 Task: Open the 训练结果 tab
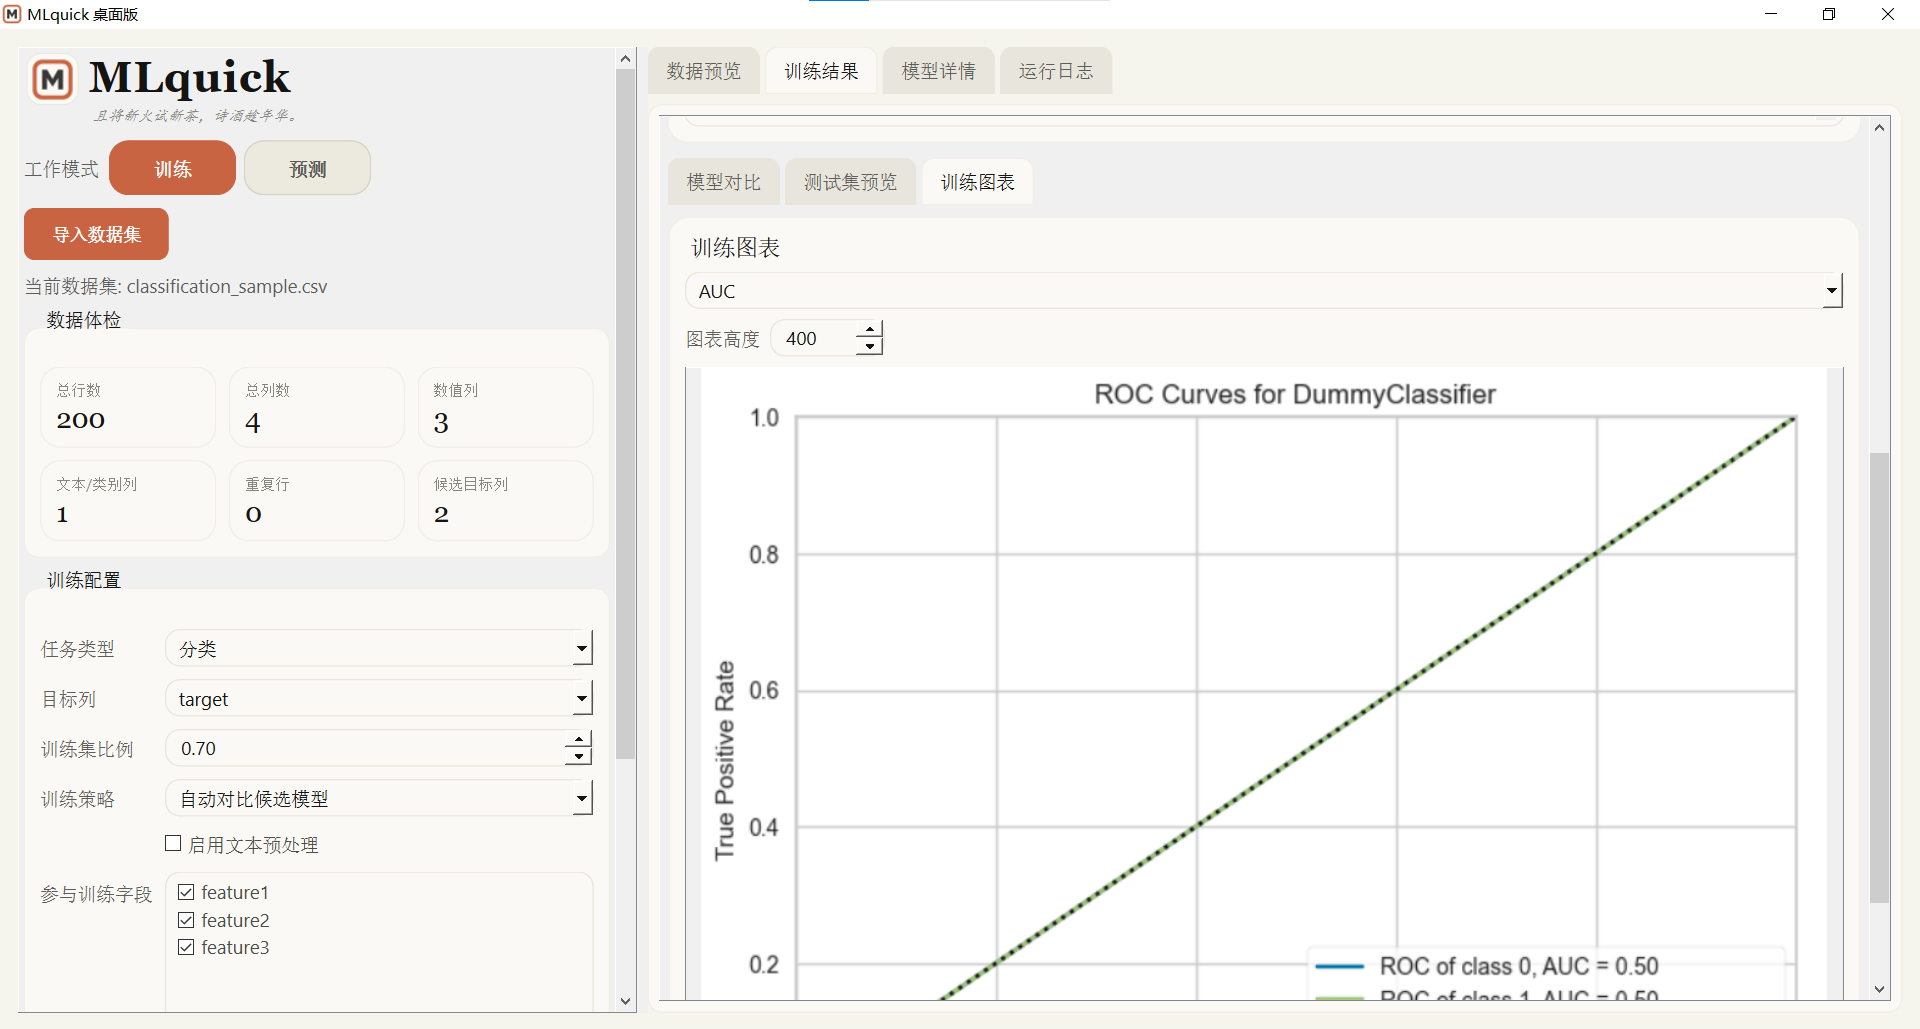coord(821,71)
